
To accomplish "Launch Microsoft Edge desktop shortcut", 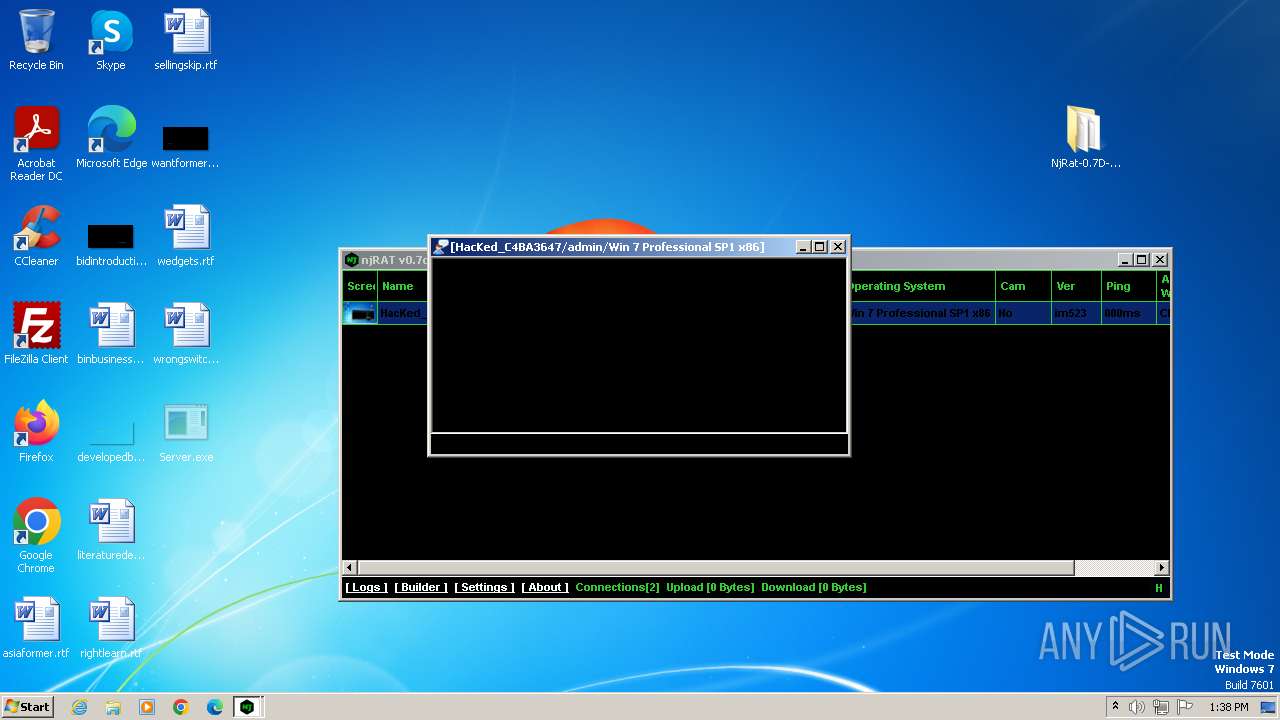I will [x=111, y=138].
